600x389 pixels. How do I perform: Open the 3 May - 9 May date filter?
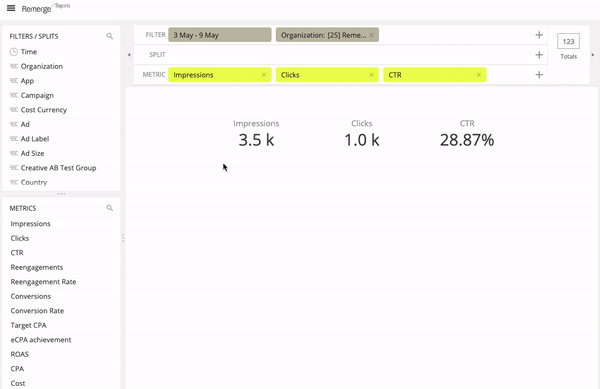coord(220,35)
